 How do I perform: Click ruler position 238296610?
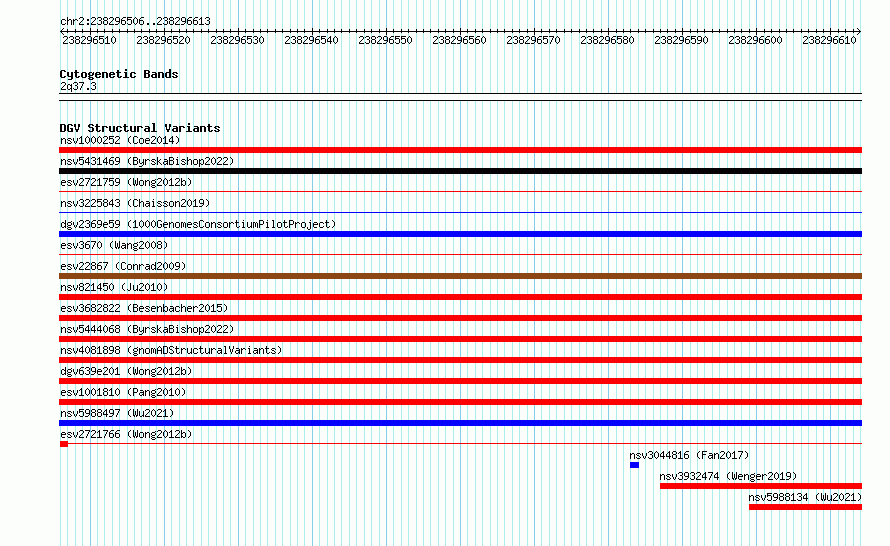[x=829, y=40]
